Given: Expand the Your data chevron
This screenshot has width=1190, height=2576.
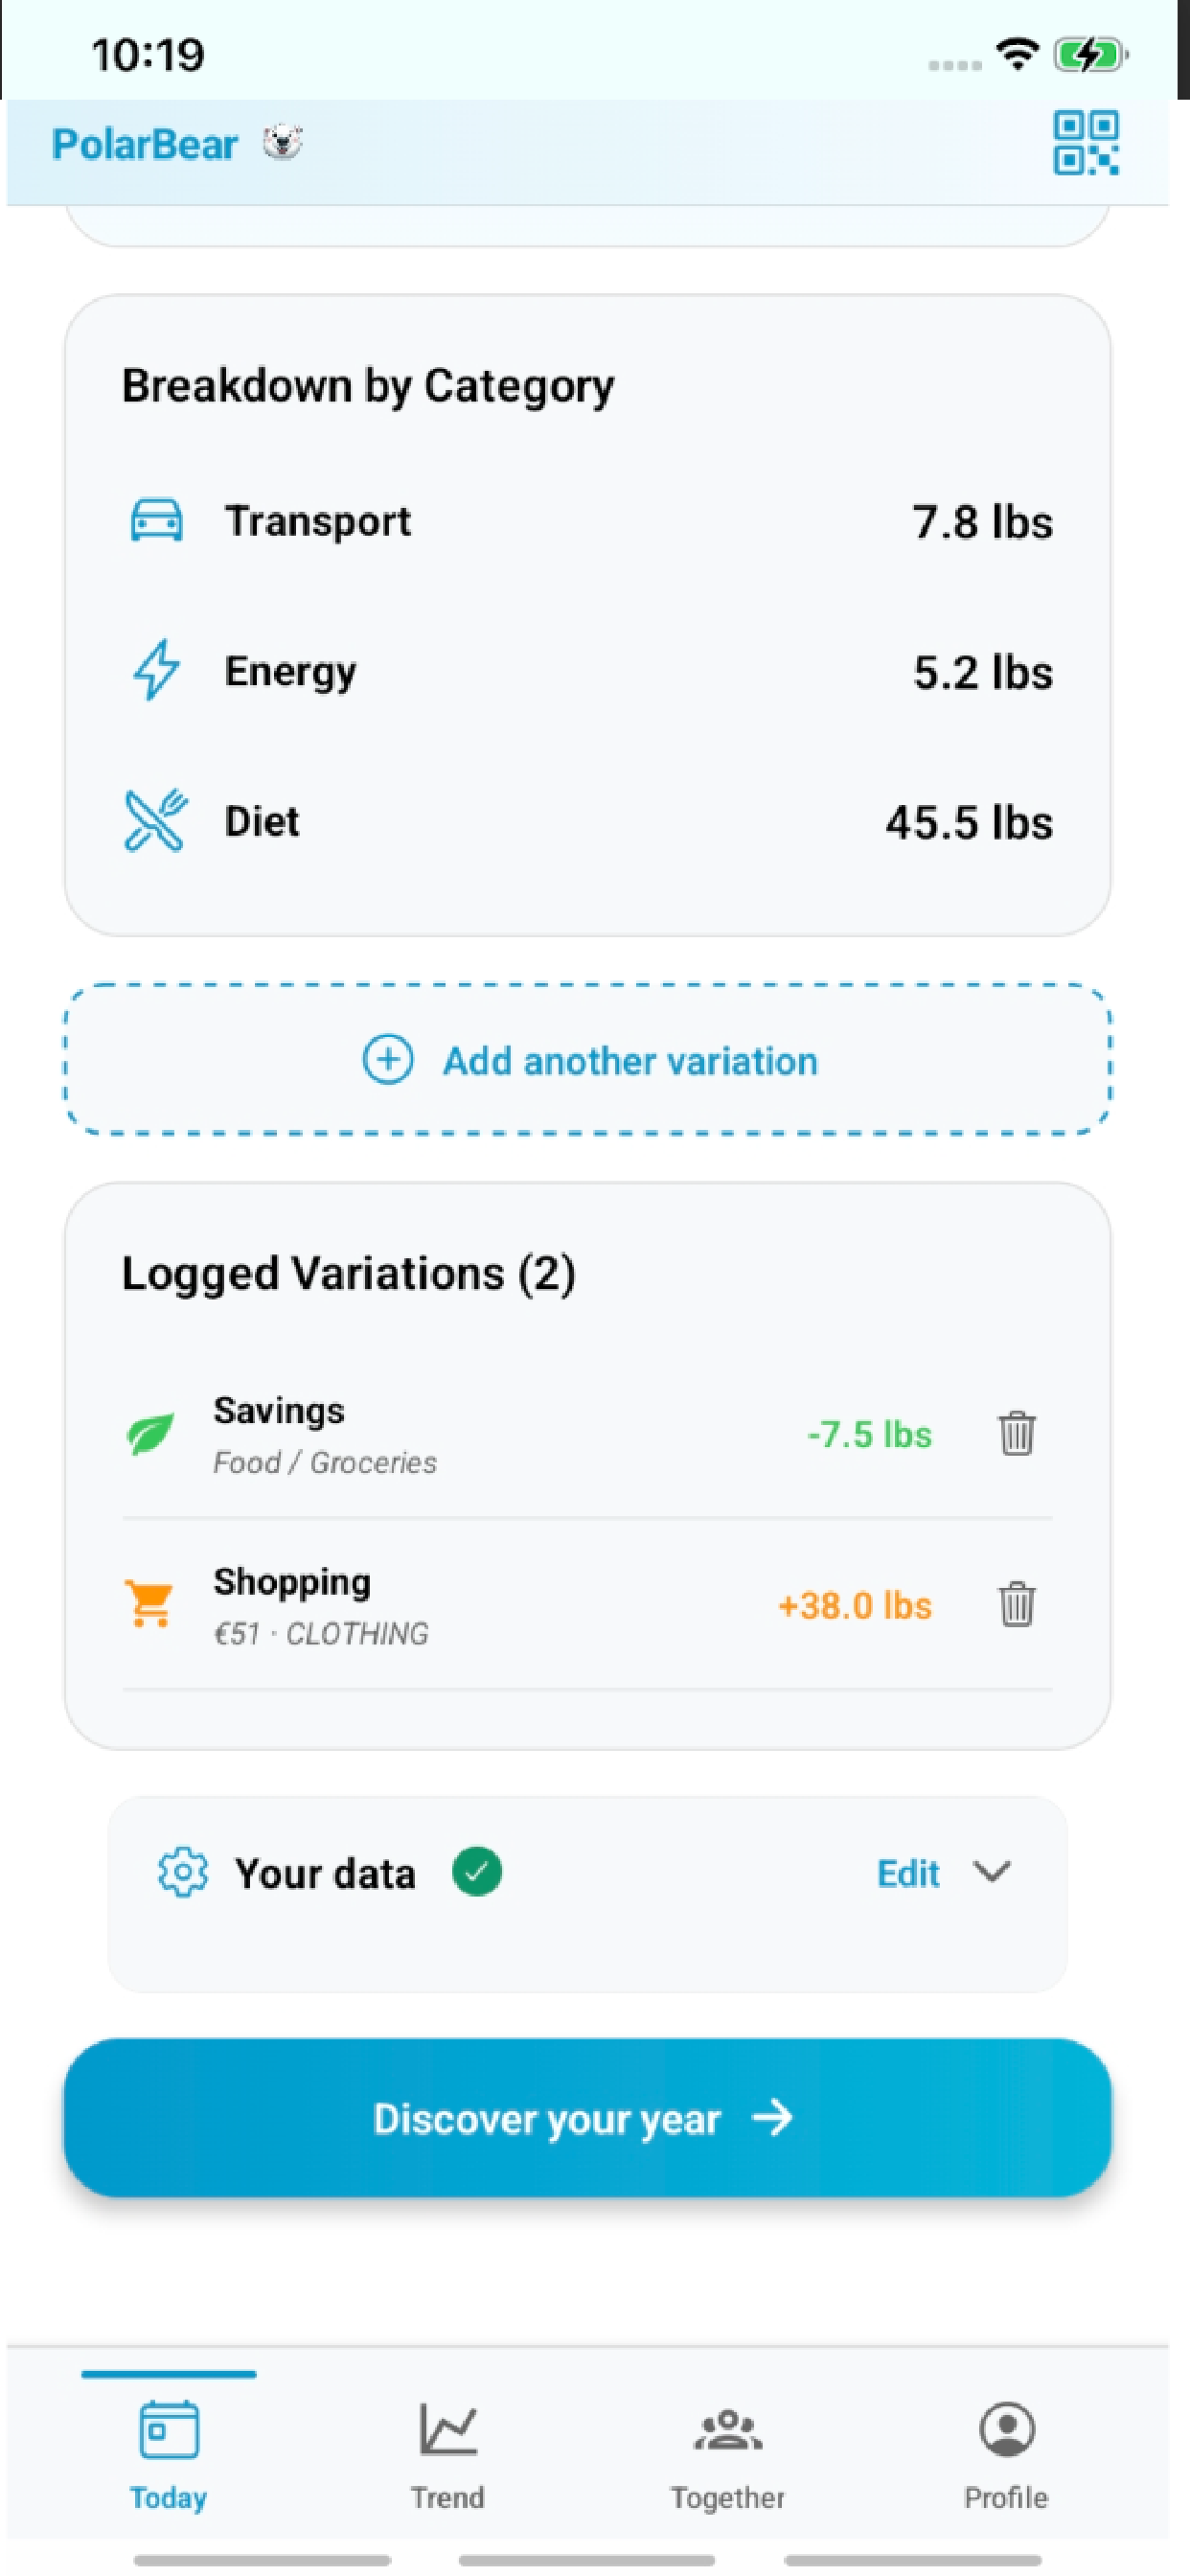Looking at the screenshot, I should pyautogui.click(x=992, y=1871).
